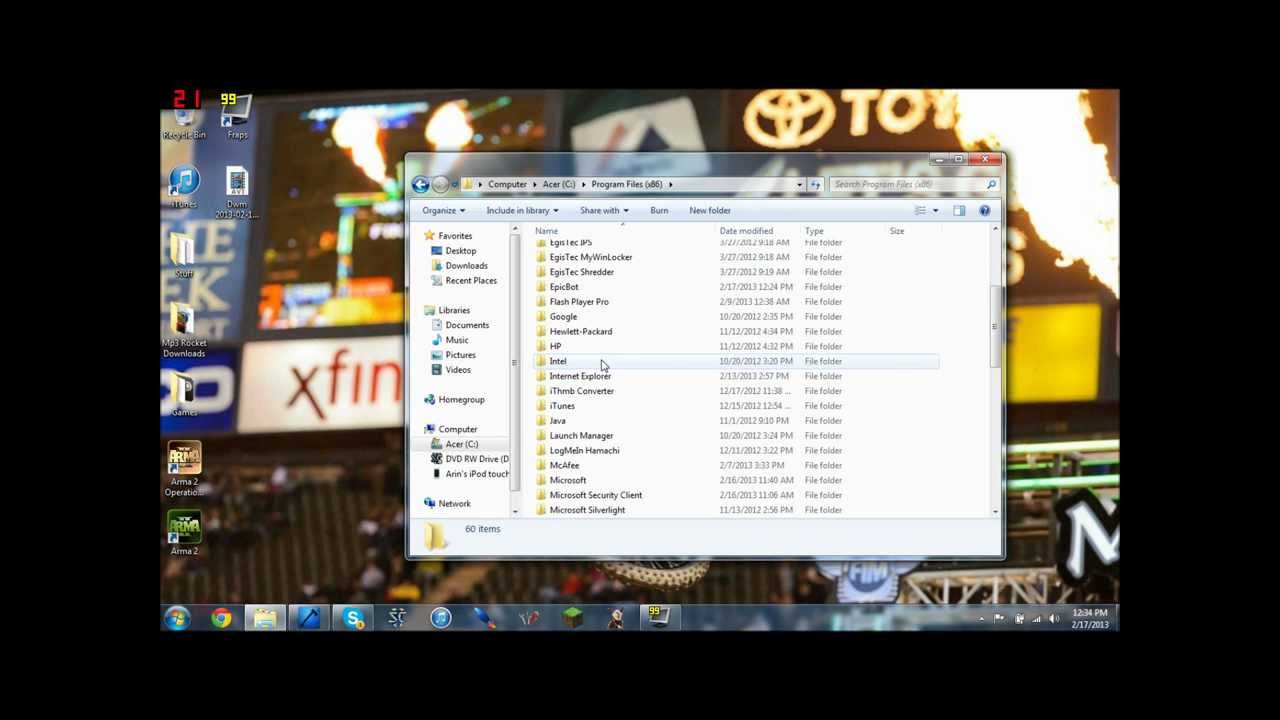1280x720 pixels.
Task: Select the McAfee folder
Action: coord(564,465)
